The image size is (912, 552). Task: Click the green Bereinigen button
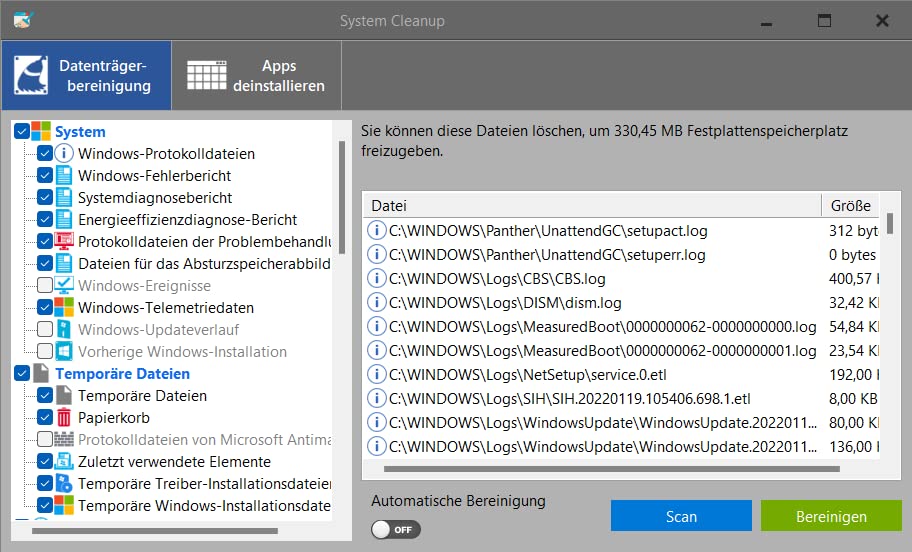pyautogui.click(x=831, y=516)
